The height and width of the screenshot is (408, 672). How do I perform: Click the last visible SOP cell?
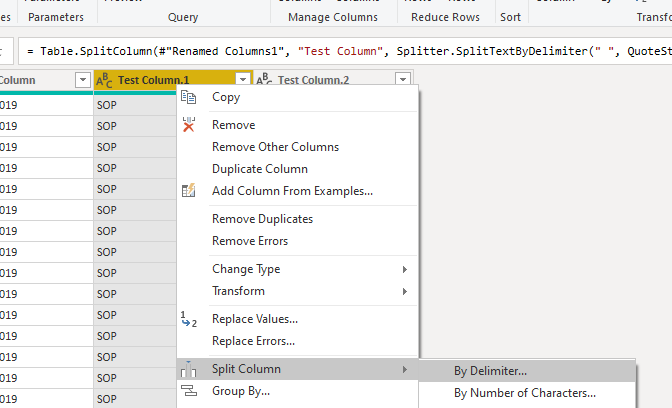coord(135,399)
